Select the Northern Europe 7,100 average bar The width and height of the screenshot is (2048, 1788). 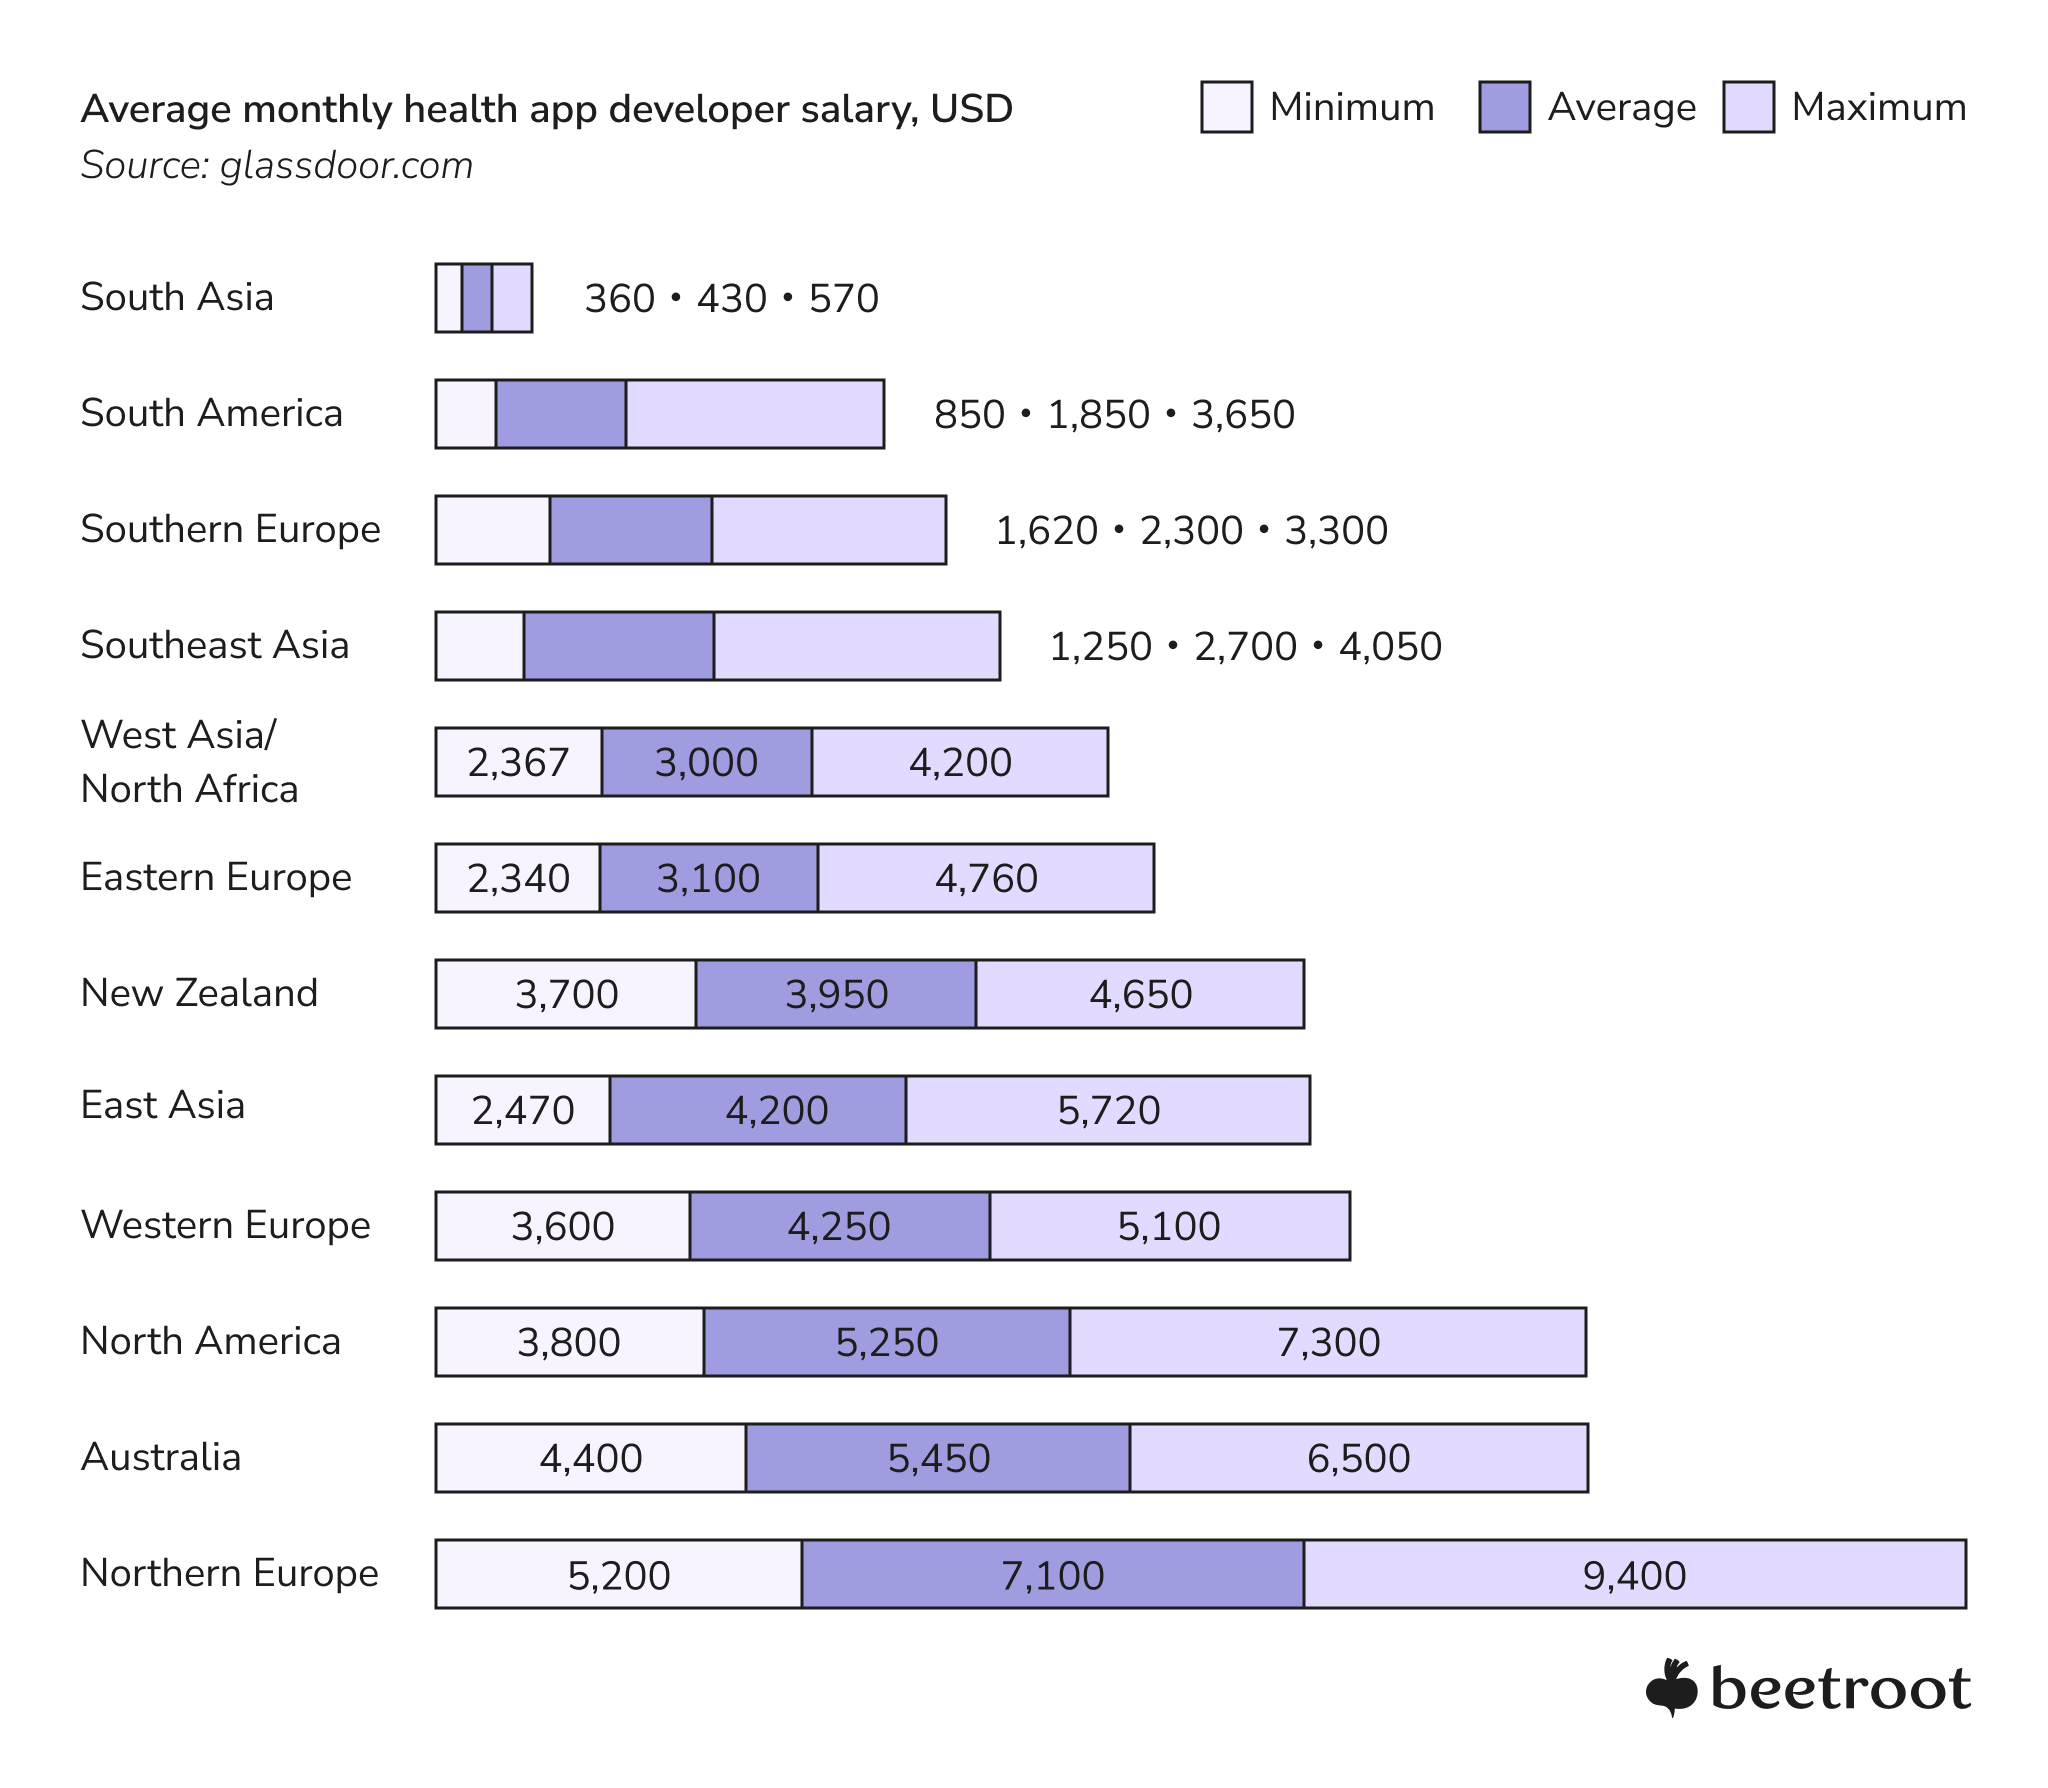pos(1052,1575)
